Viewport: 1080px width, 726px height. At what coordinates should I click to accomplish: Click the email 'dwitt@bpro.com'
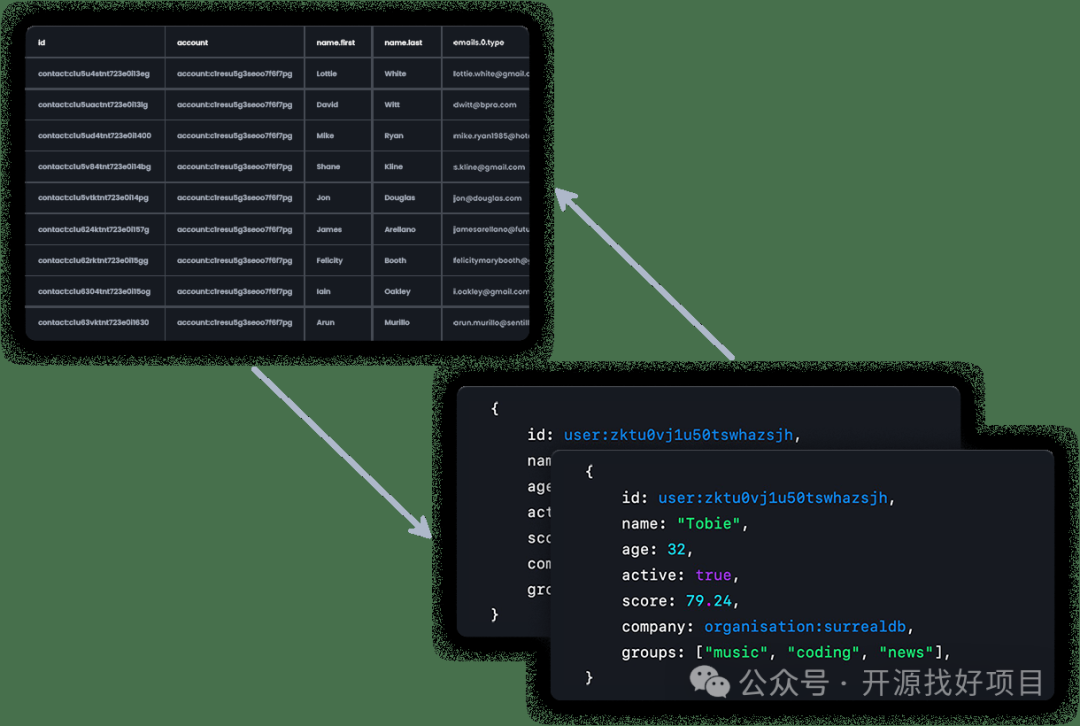484,105
